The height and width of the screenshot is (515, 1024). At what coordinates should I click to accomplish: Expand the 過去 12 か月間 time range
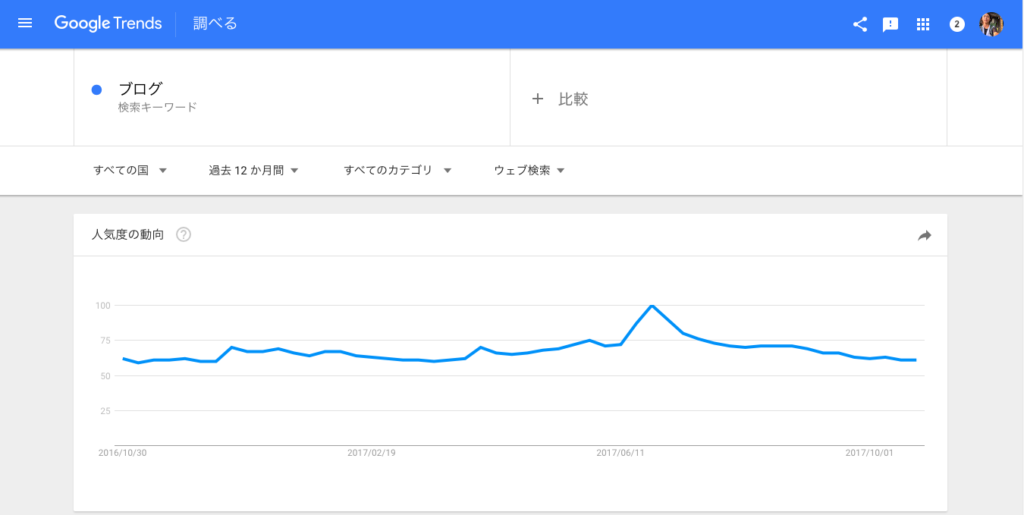(254, 170)
